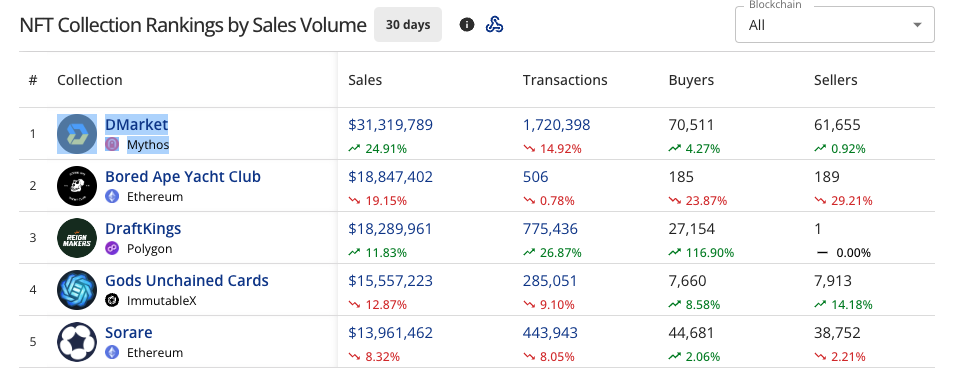The image size is (953, 368).
Task: Click Bored Ape transactions count 506
Action: 535,176
